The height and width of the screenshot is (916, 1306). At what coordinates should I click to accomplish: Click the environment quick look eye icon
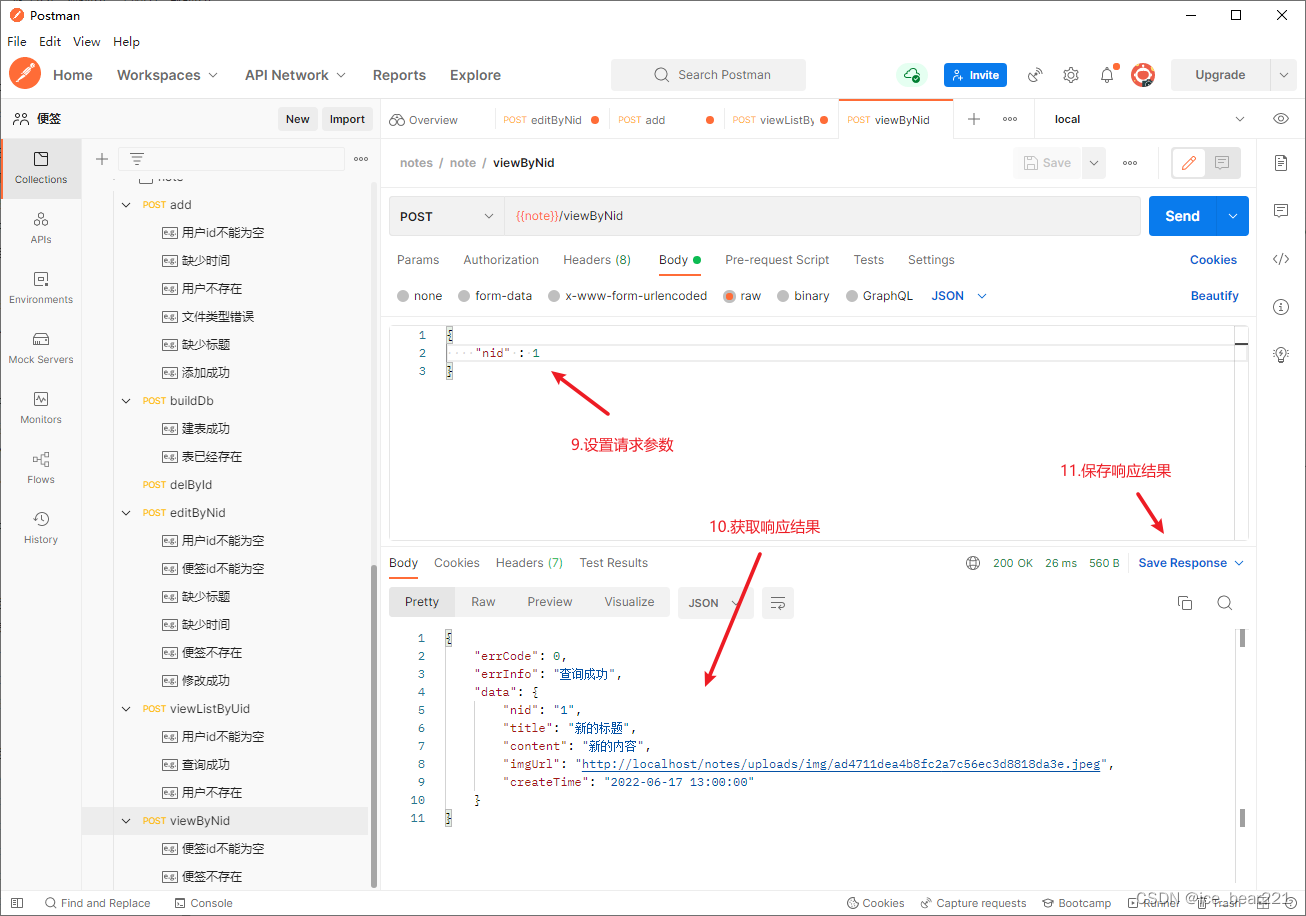[x=1281, y=119]
